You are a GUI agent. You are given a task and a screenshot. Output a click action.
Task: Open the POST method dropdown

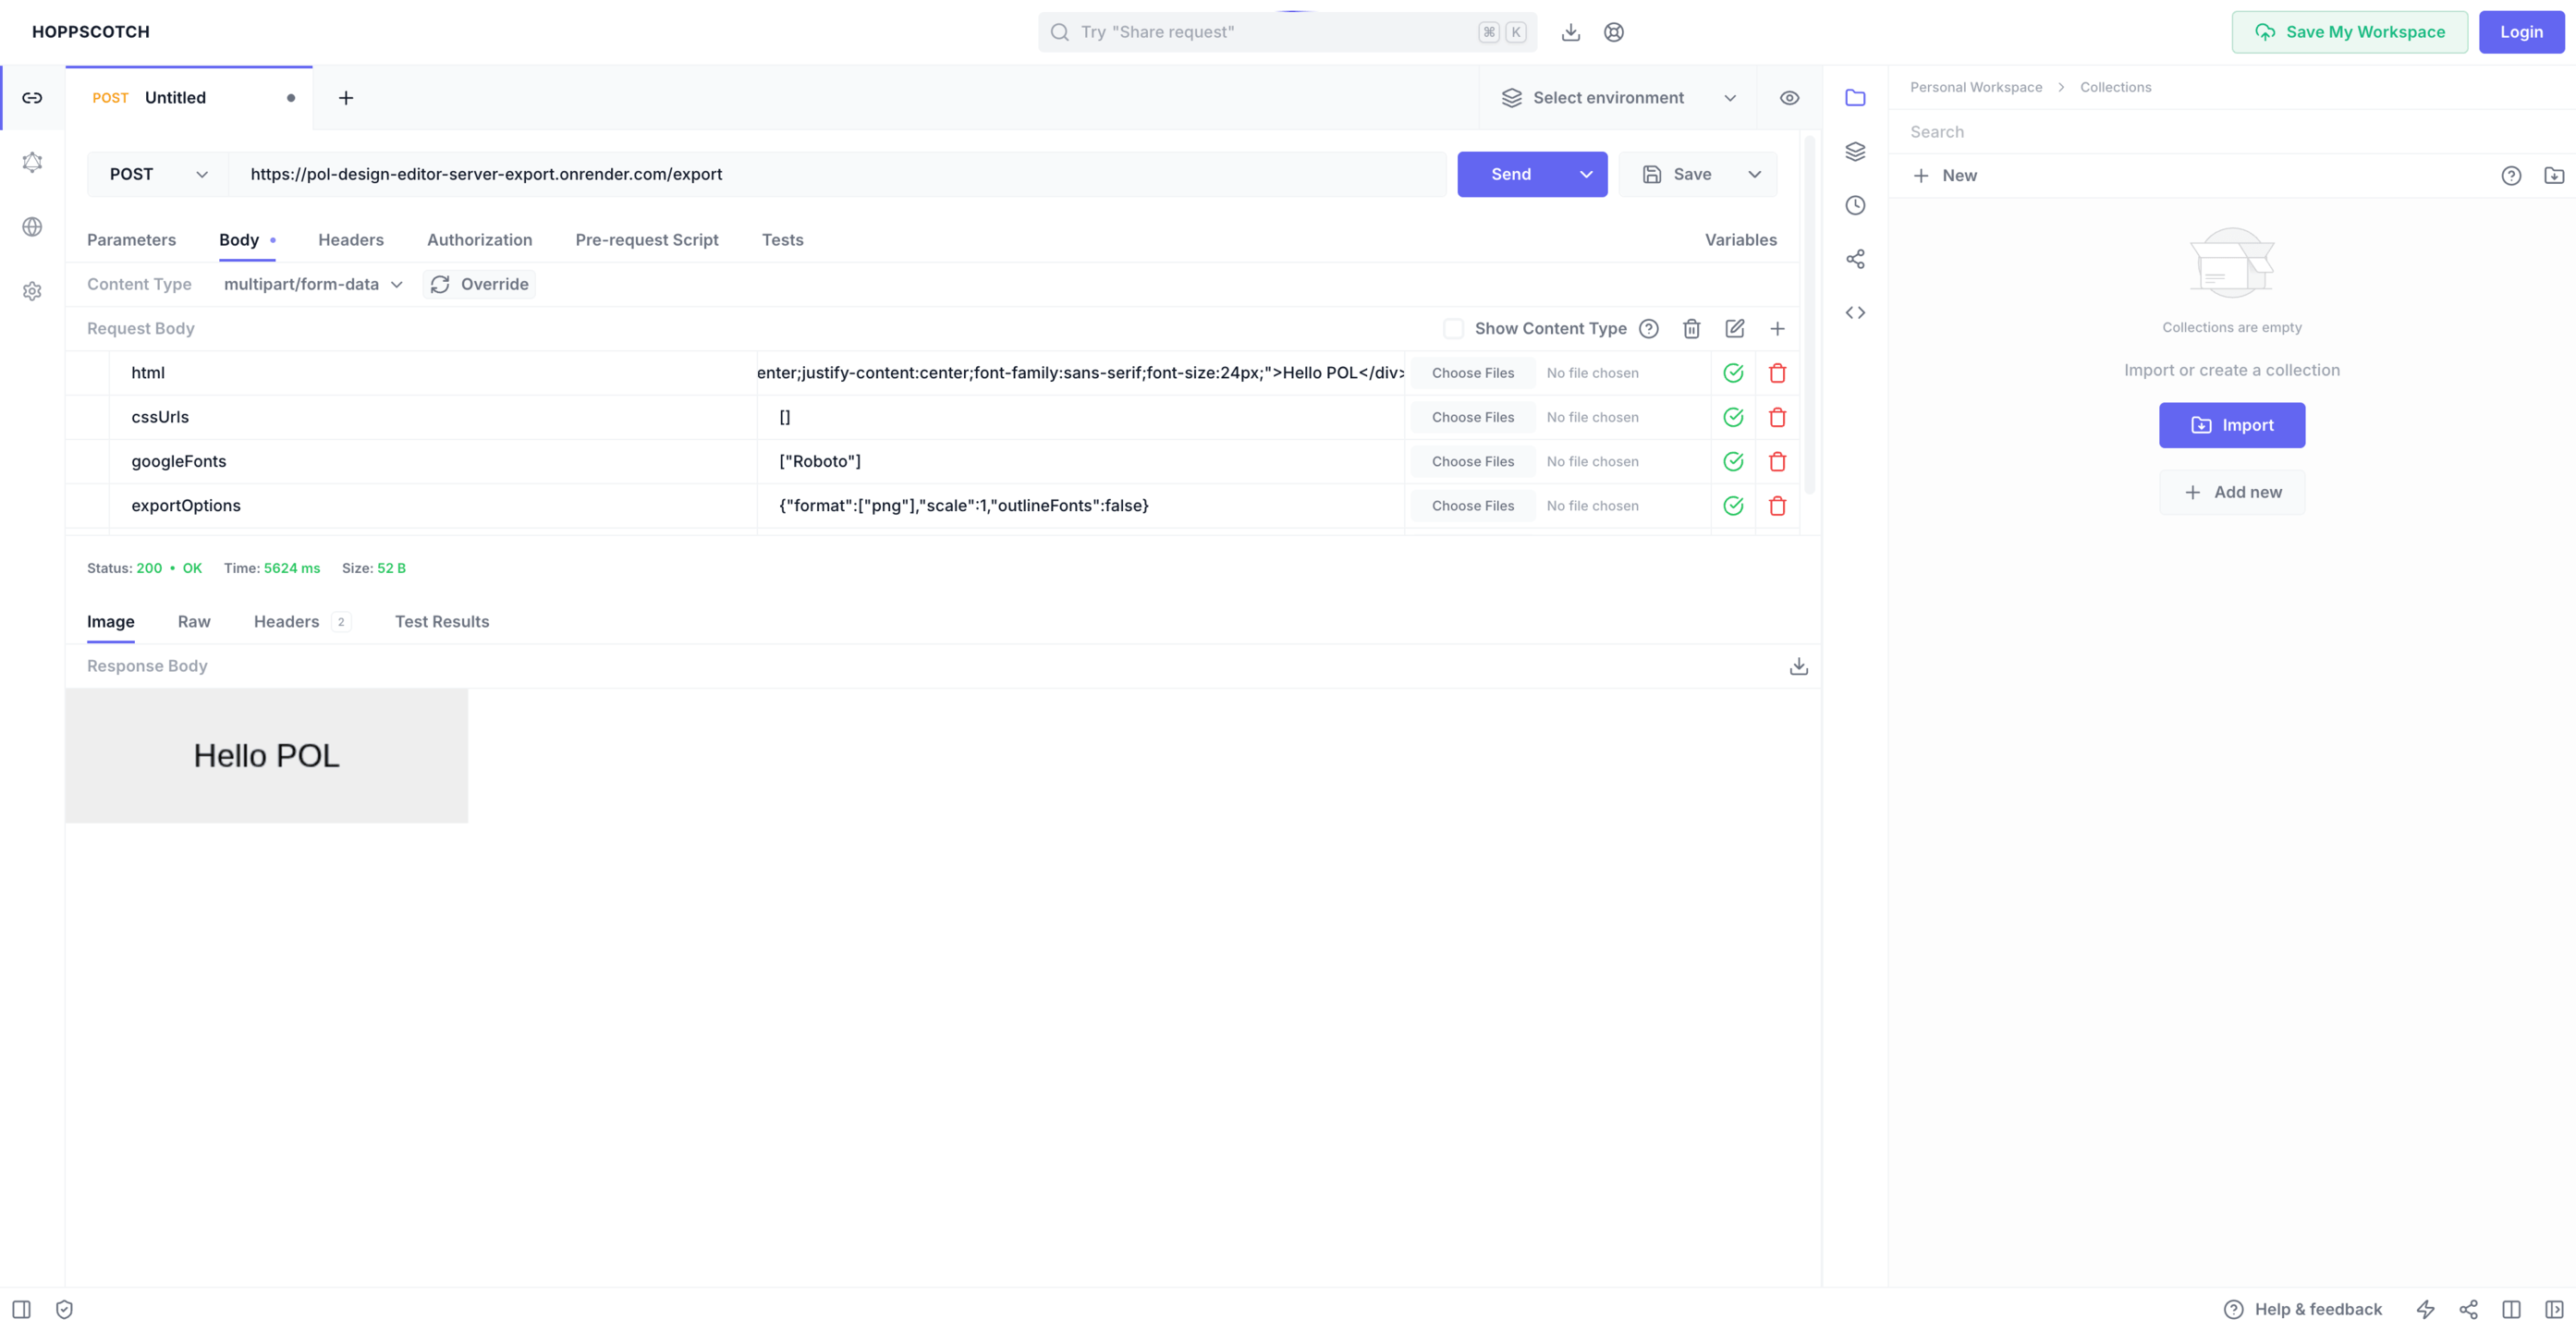[158, 174]
